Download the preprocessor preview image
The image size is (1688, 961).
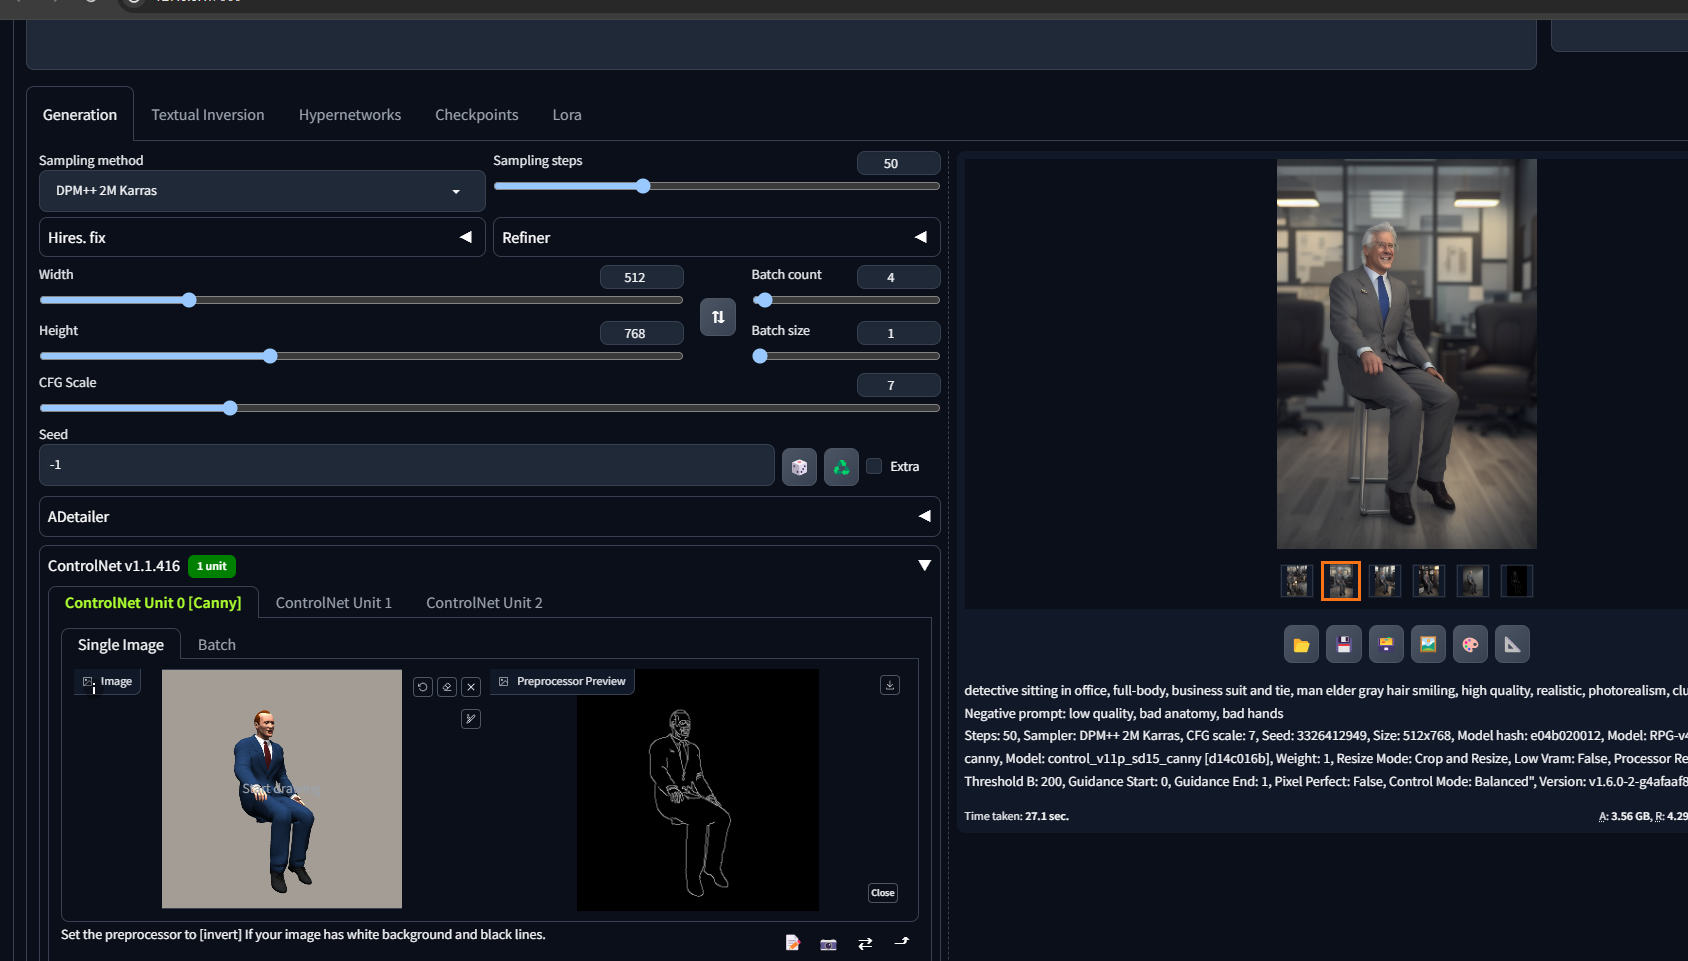pos(890,685)
